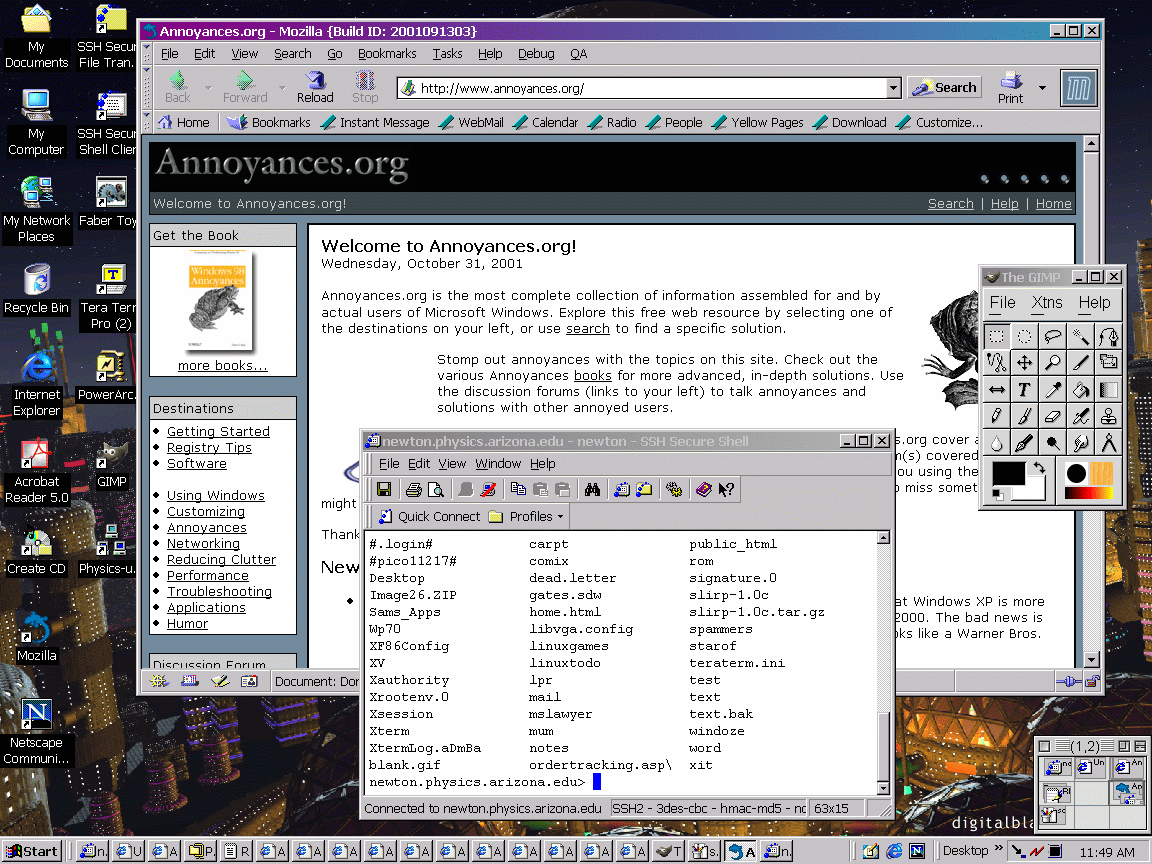
Task: Open the Getting Started link
Action: pyautogui.click(x=218, y=431)
